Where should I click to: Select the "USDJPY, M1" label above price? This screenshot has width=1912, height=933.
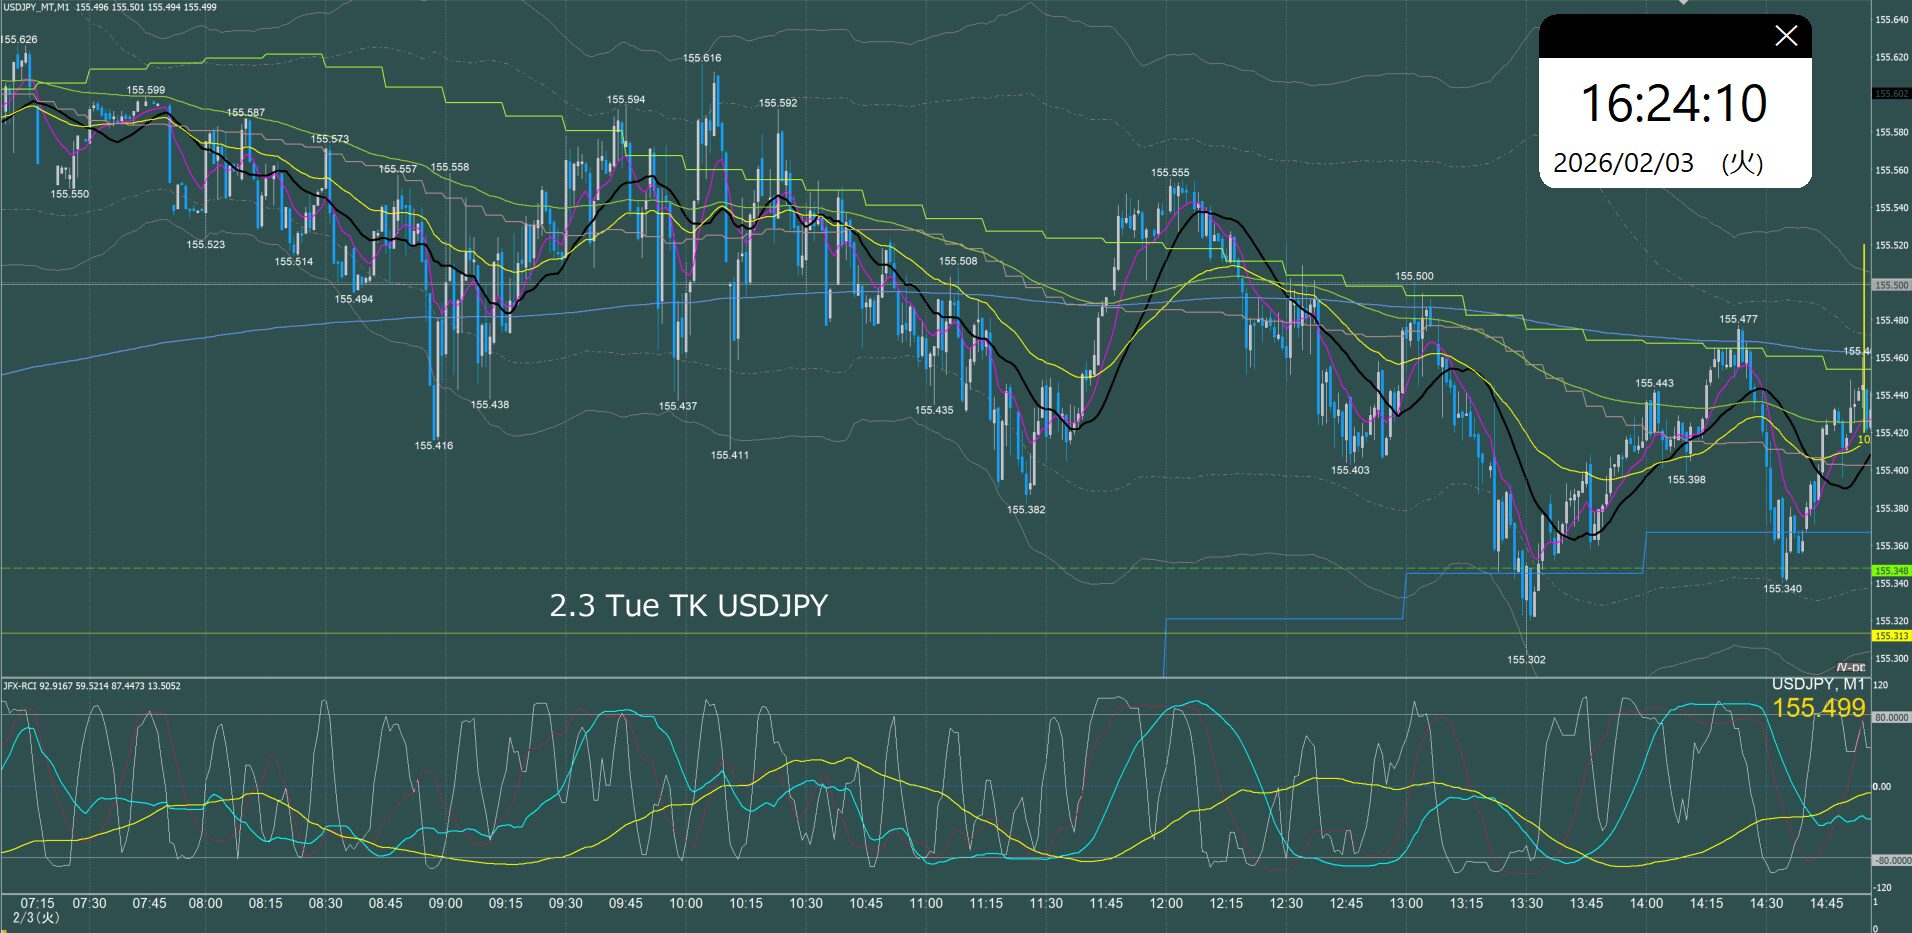[1817, 684]
